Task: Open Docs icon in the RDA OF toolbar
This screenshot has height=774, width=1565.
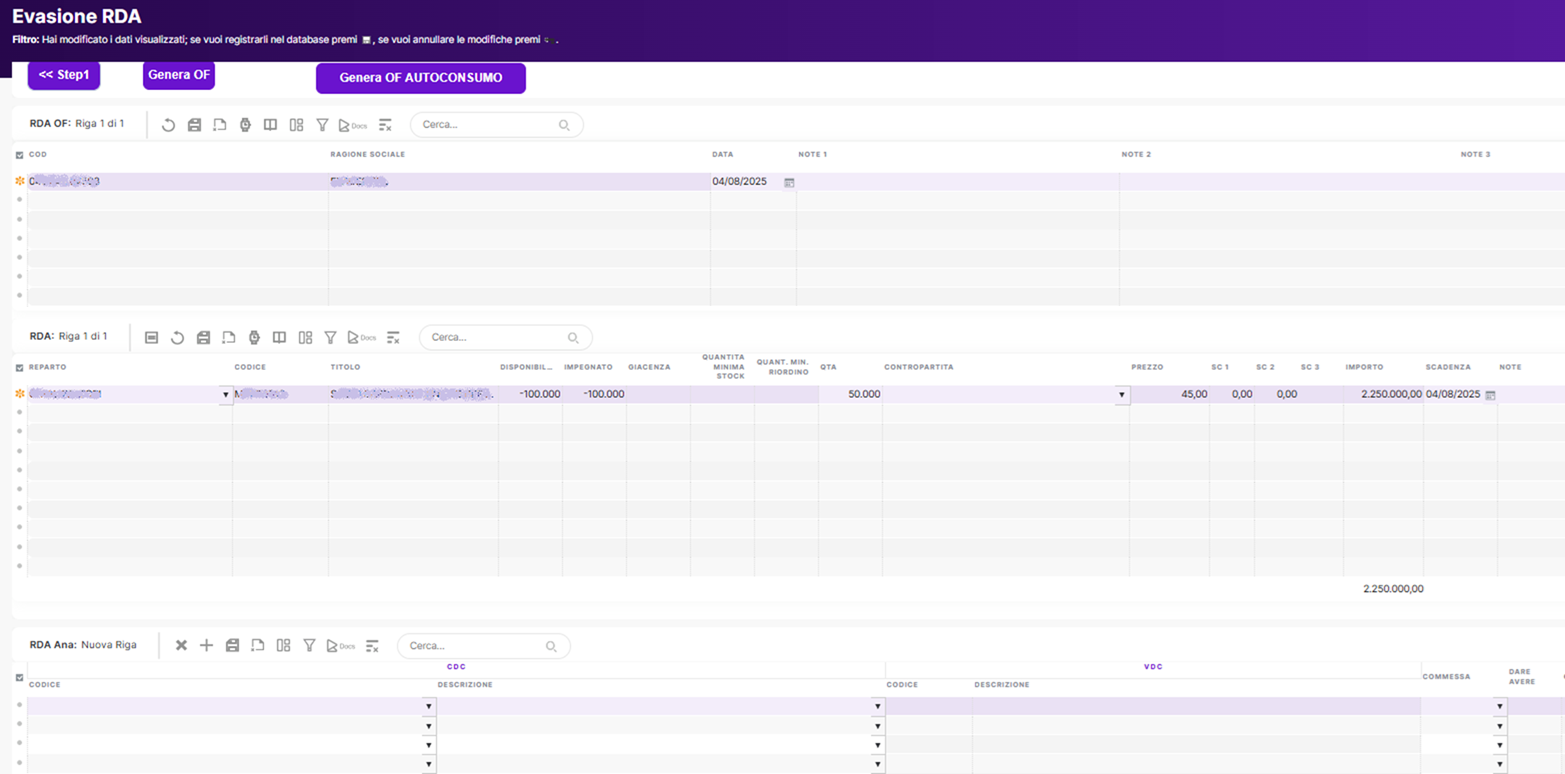Action: pos(352,125)
